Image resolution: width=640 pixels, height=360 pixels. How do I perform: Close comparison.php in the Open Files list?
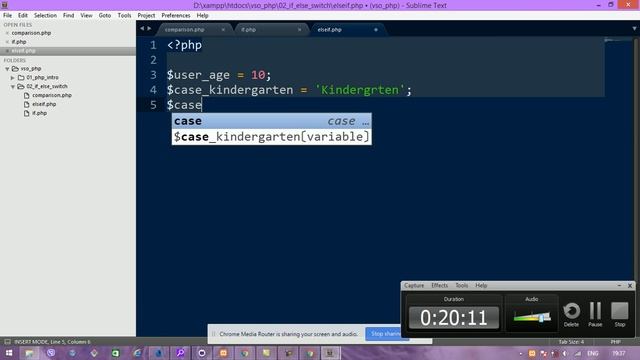tap(7, 33)
